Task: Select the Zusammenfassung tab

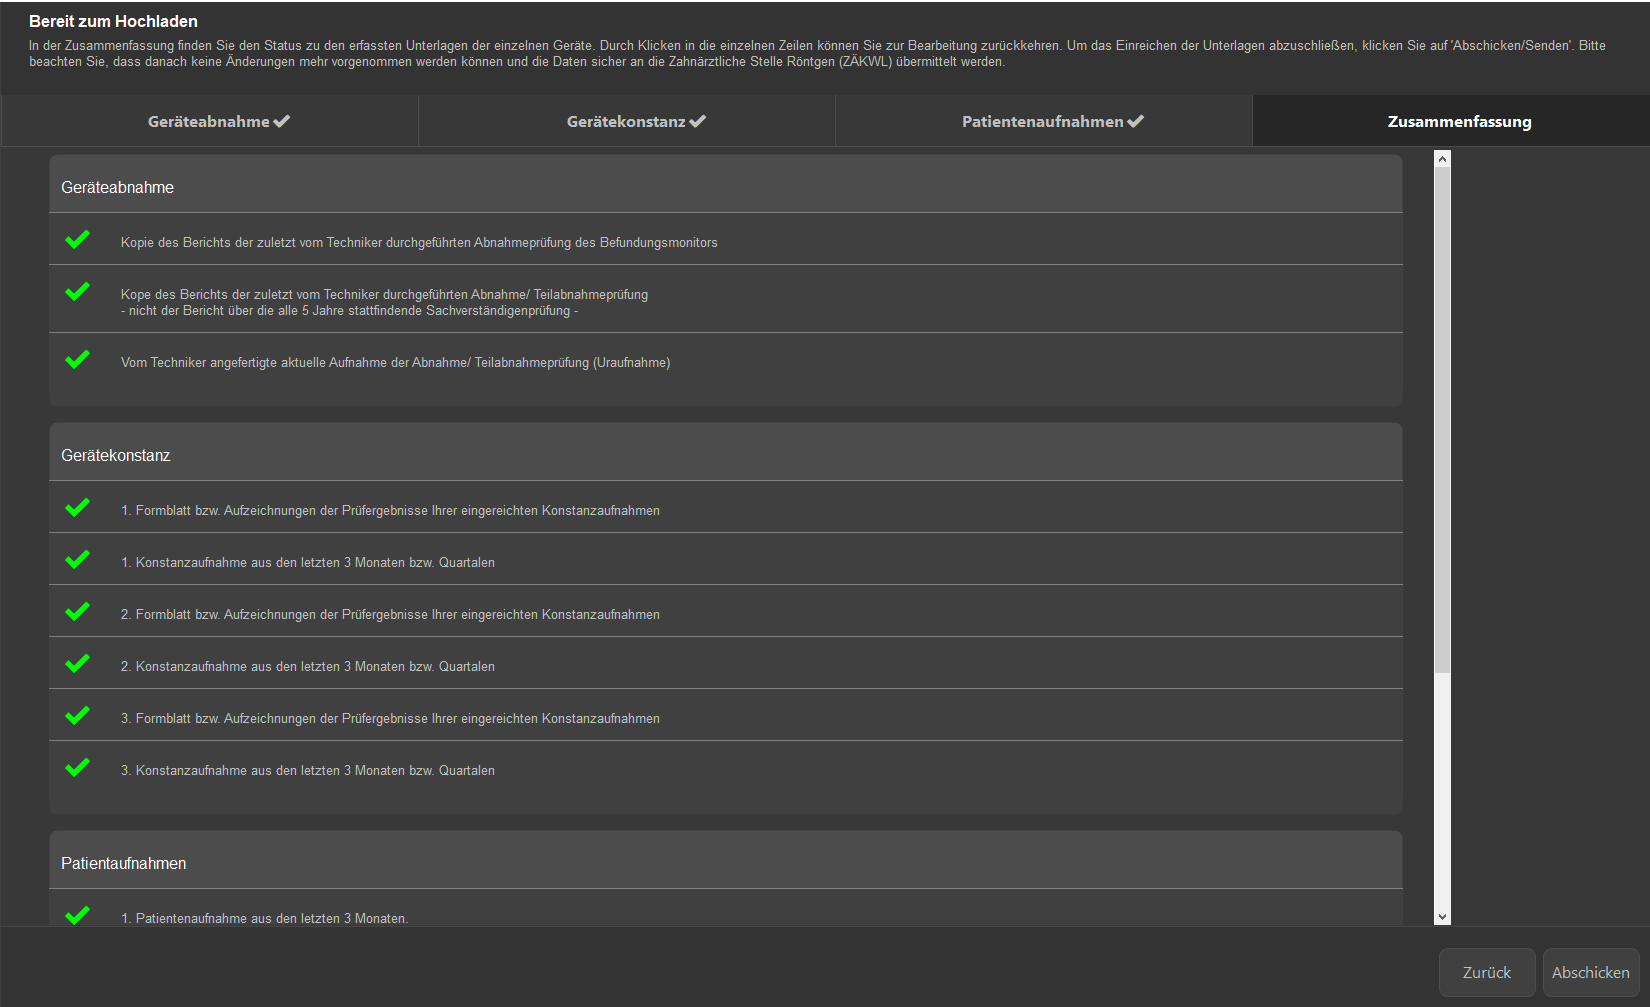Action: [x=1459, y=121]
